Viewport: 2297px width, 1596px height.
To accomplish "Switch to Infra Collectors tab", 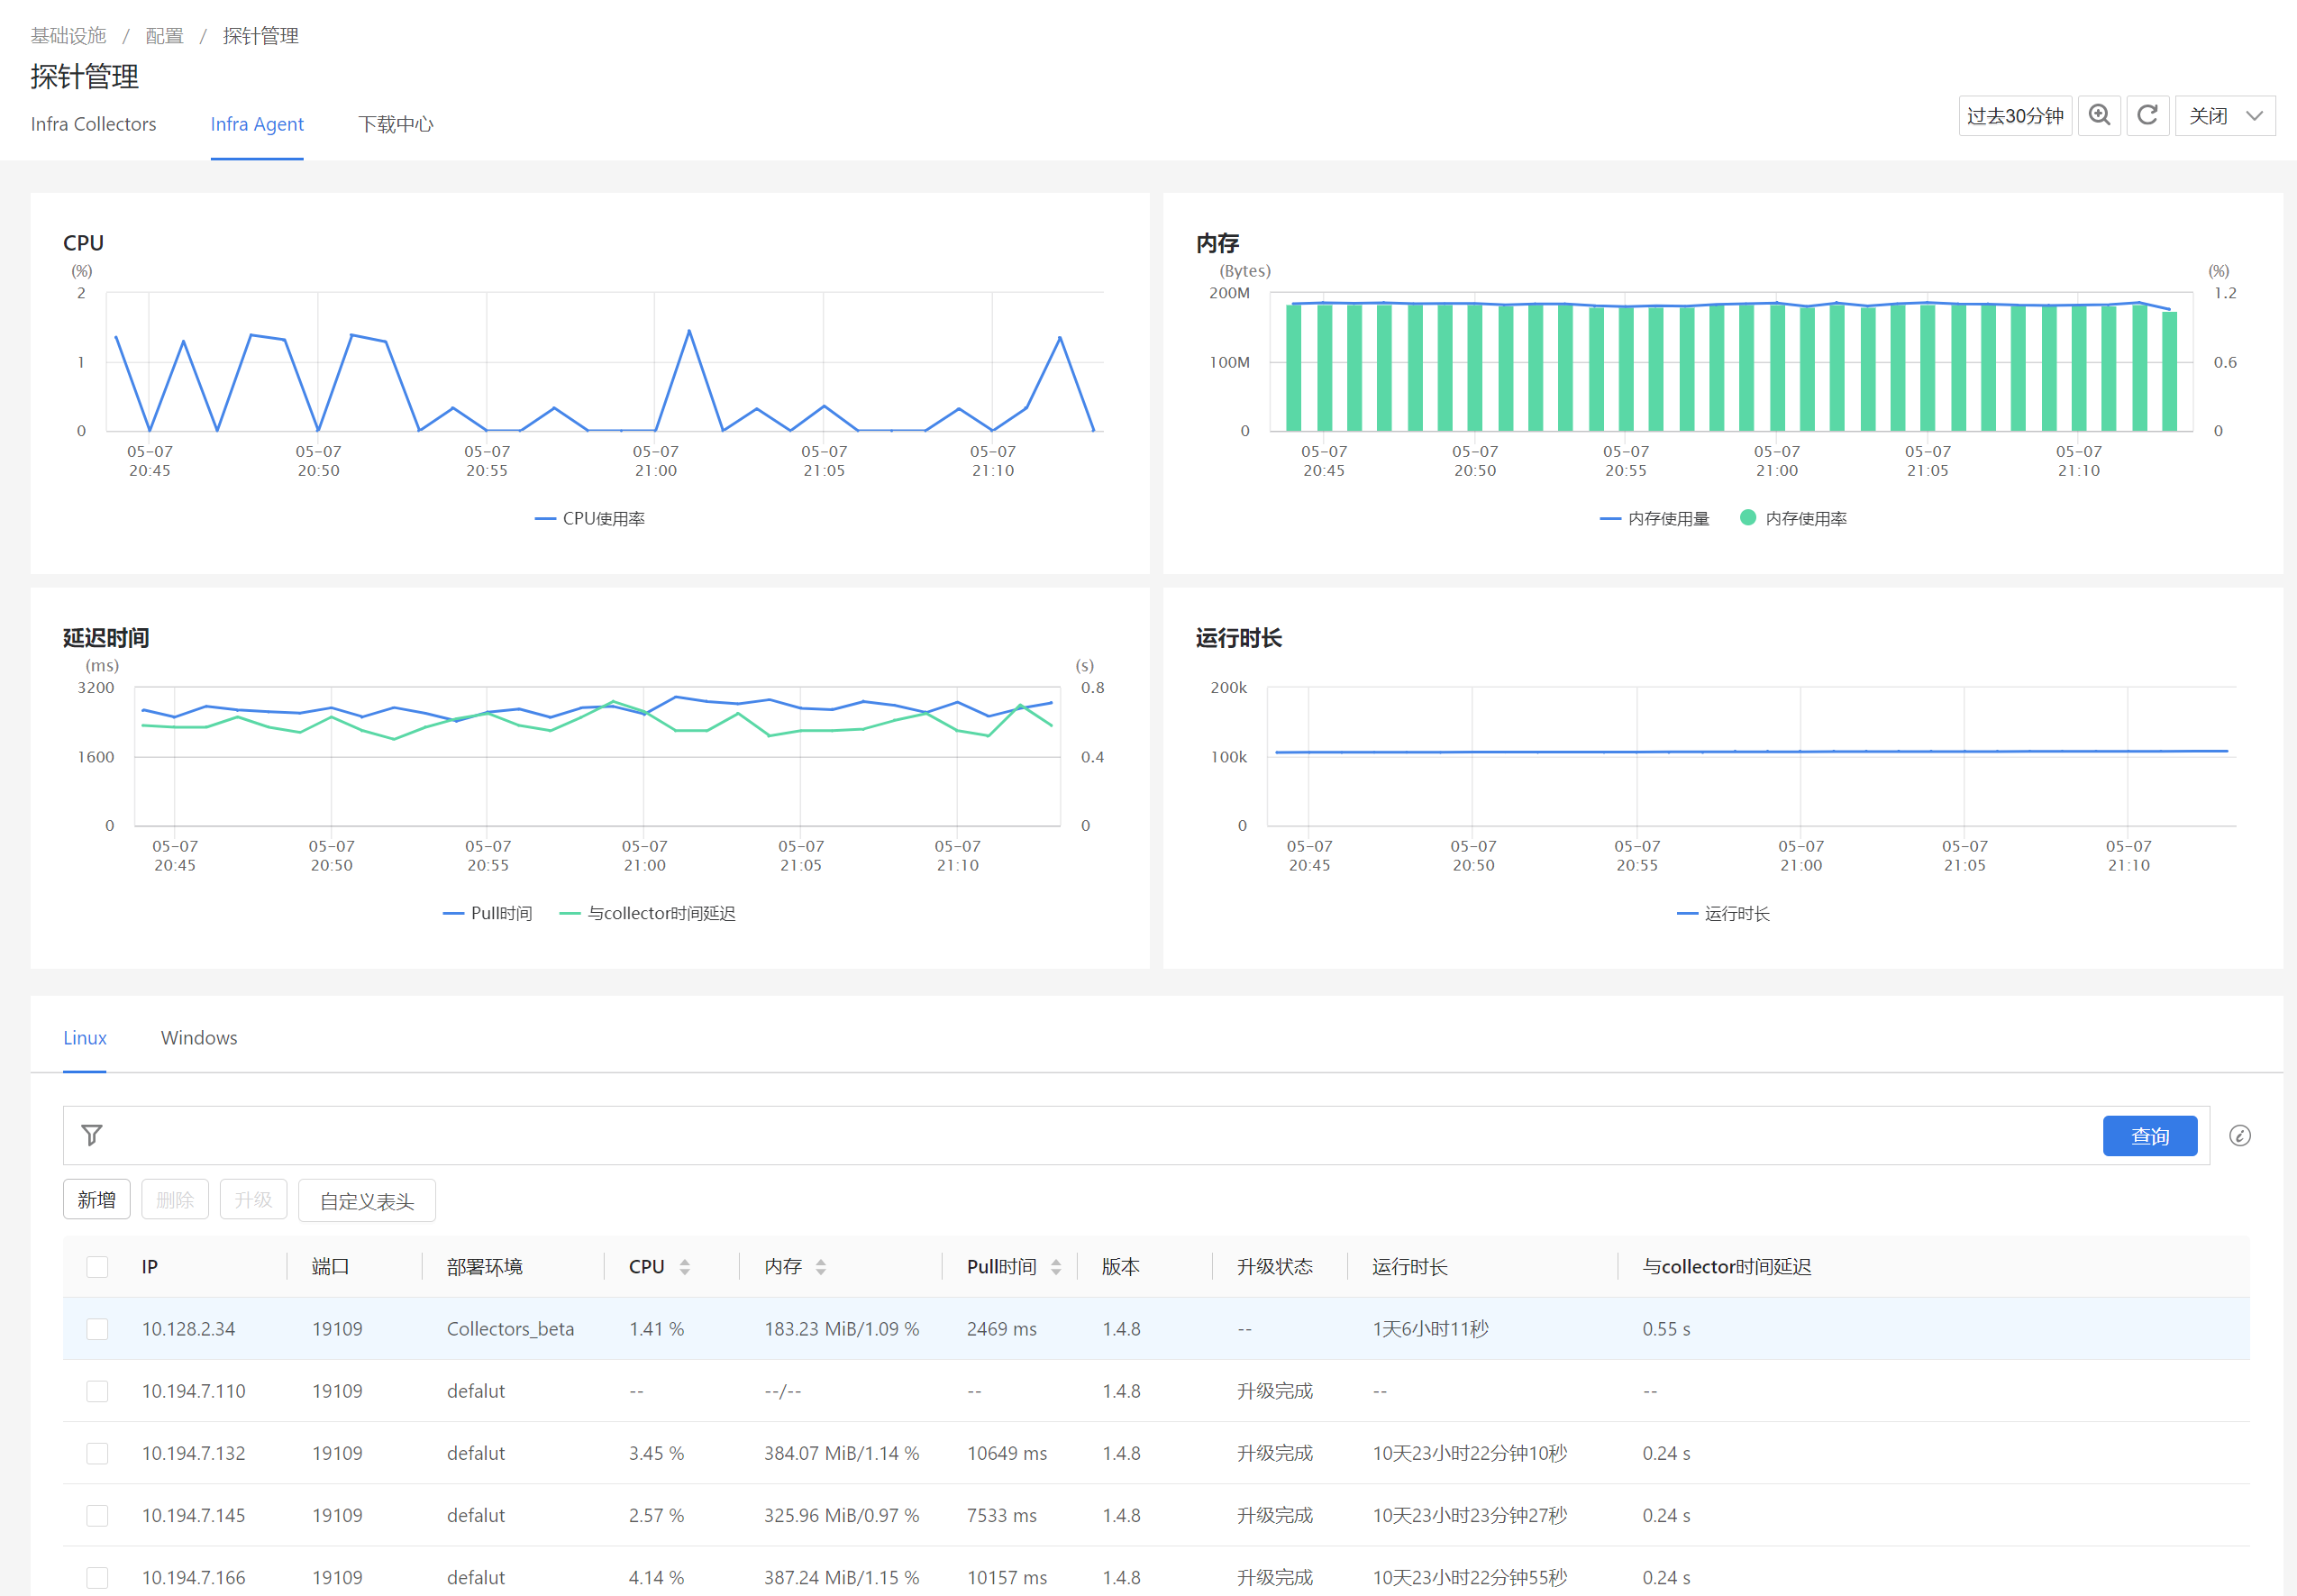I will pos(93,124).
